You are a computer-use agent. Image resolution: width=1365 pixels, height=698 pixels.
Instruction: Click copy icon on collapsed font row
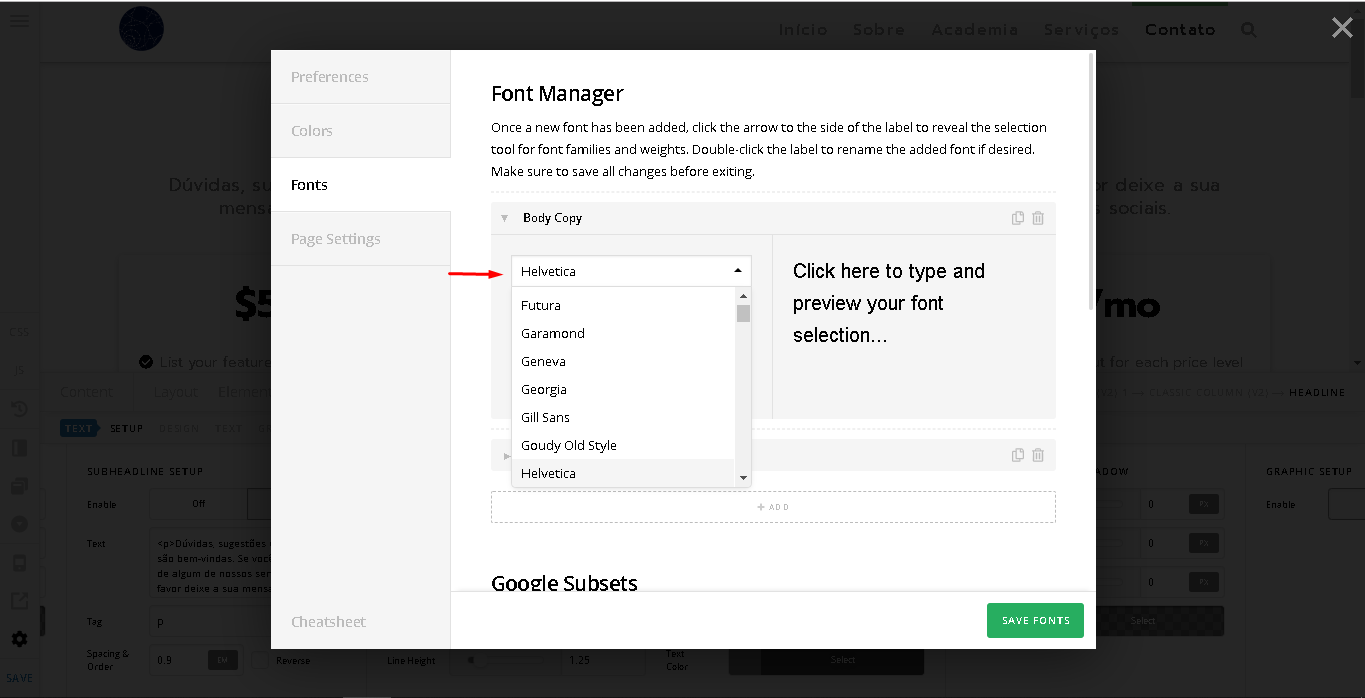coord(1018,455)
